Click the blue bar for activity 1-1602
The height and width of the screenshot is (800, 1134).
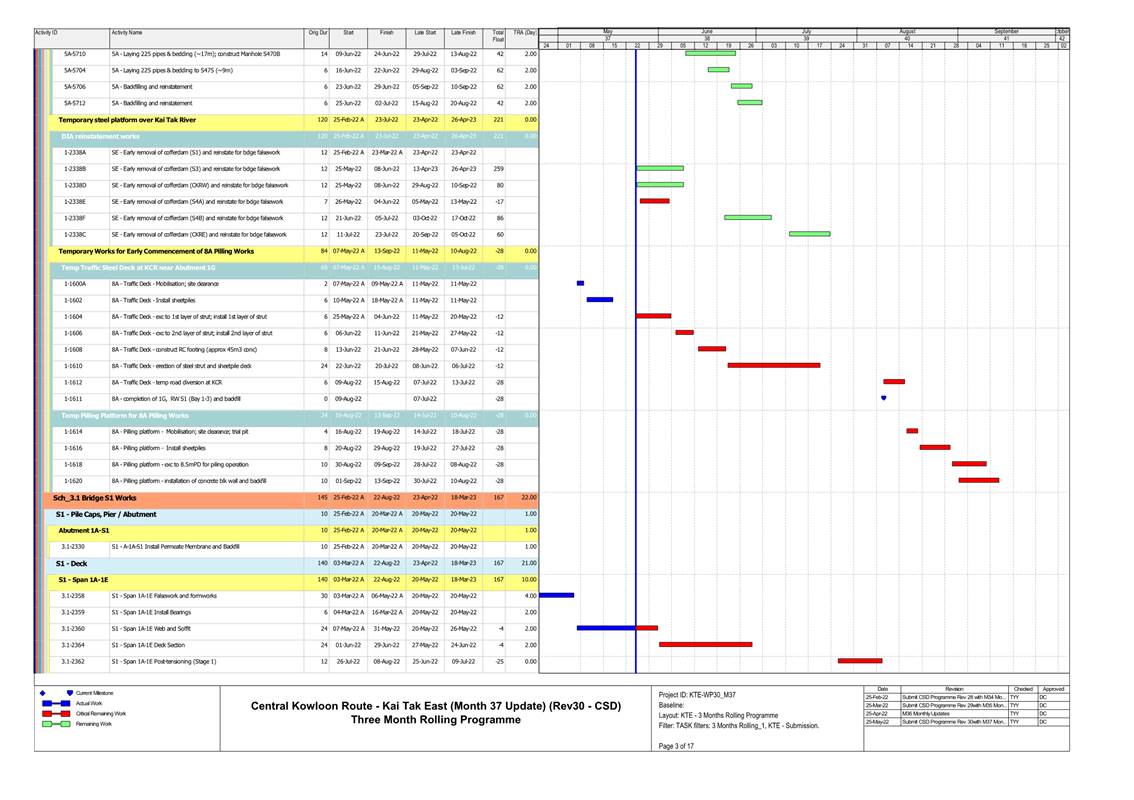[600, 300]
